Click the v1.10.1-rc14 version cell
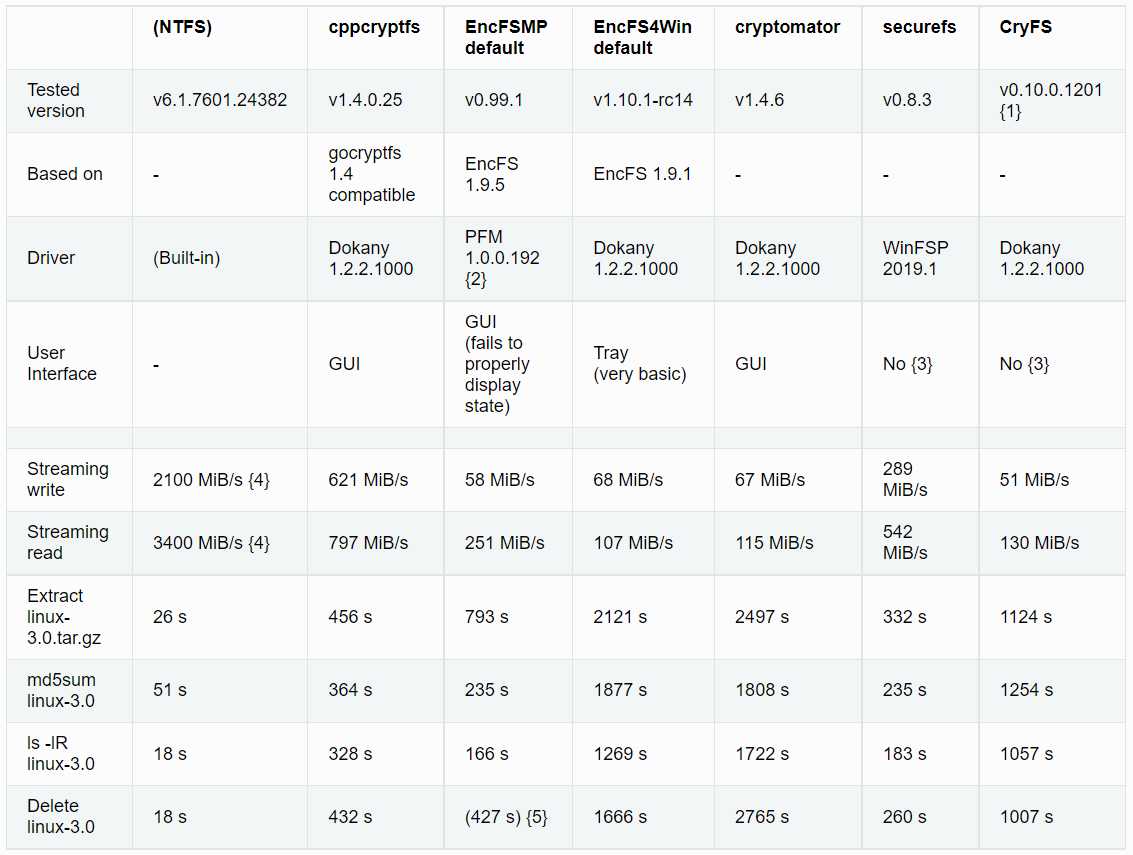1133x855 pixels. [x=644, y=100]
